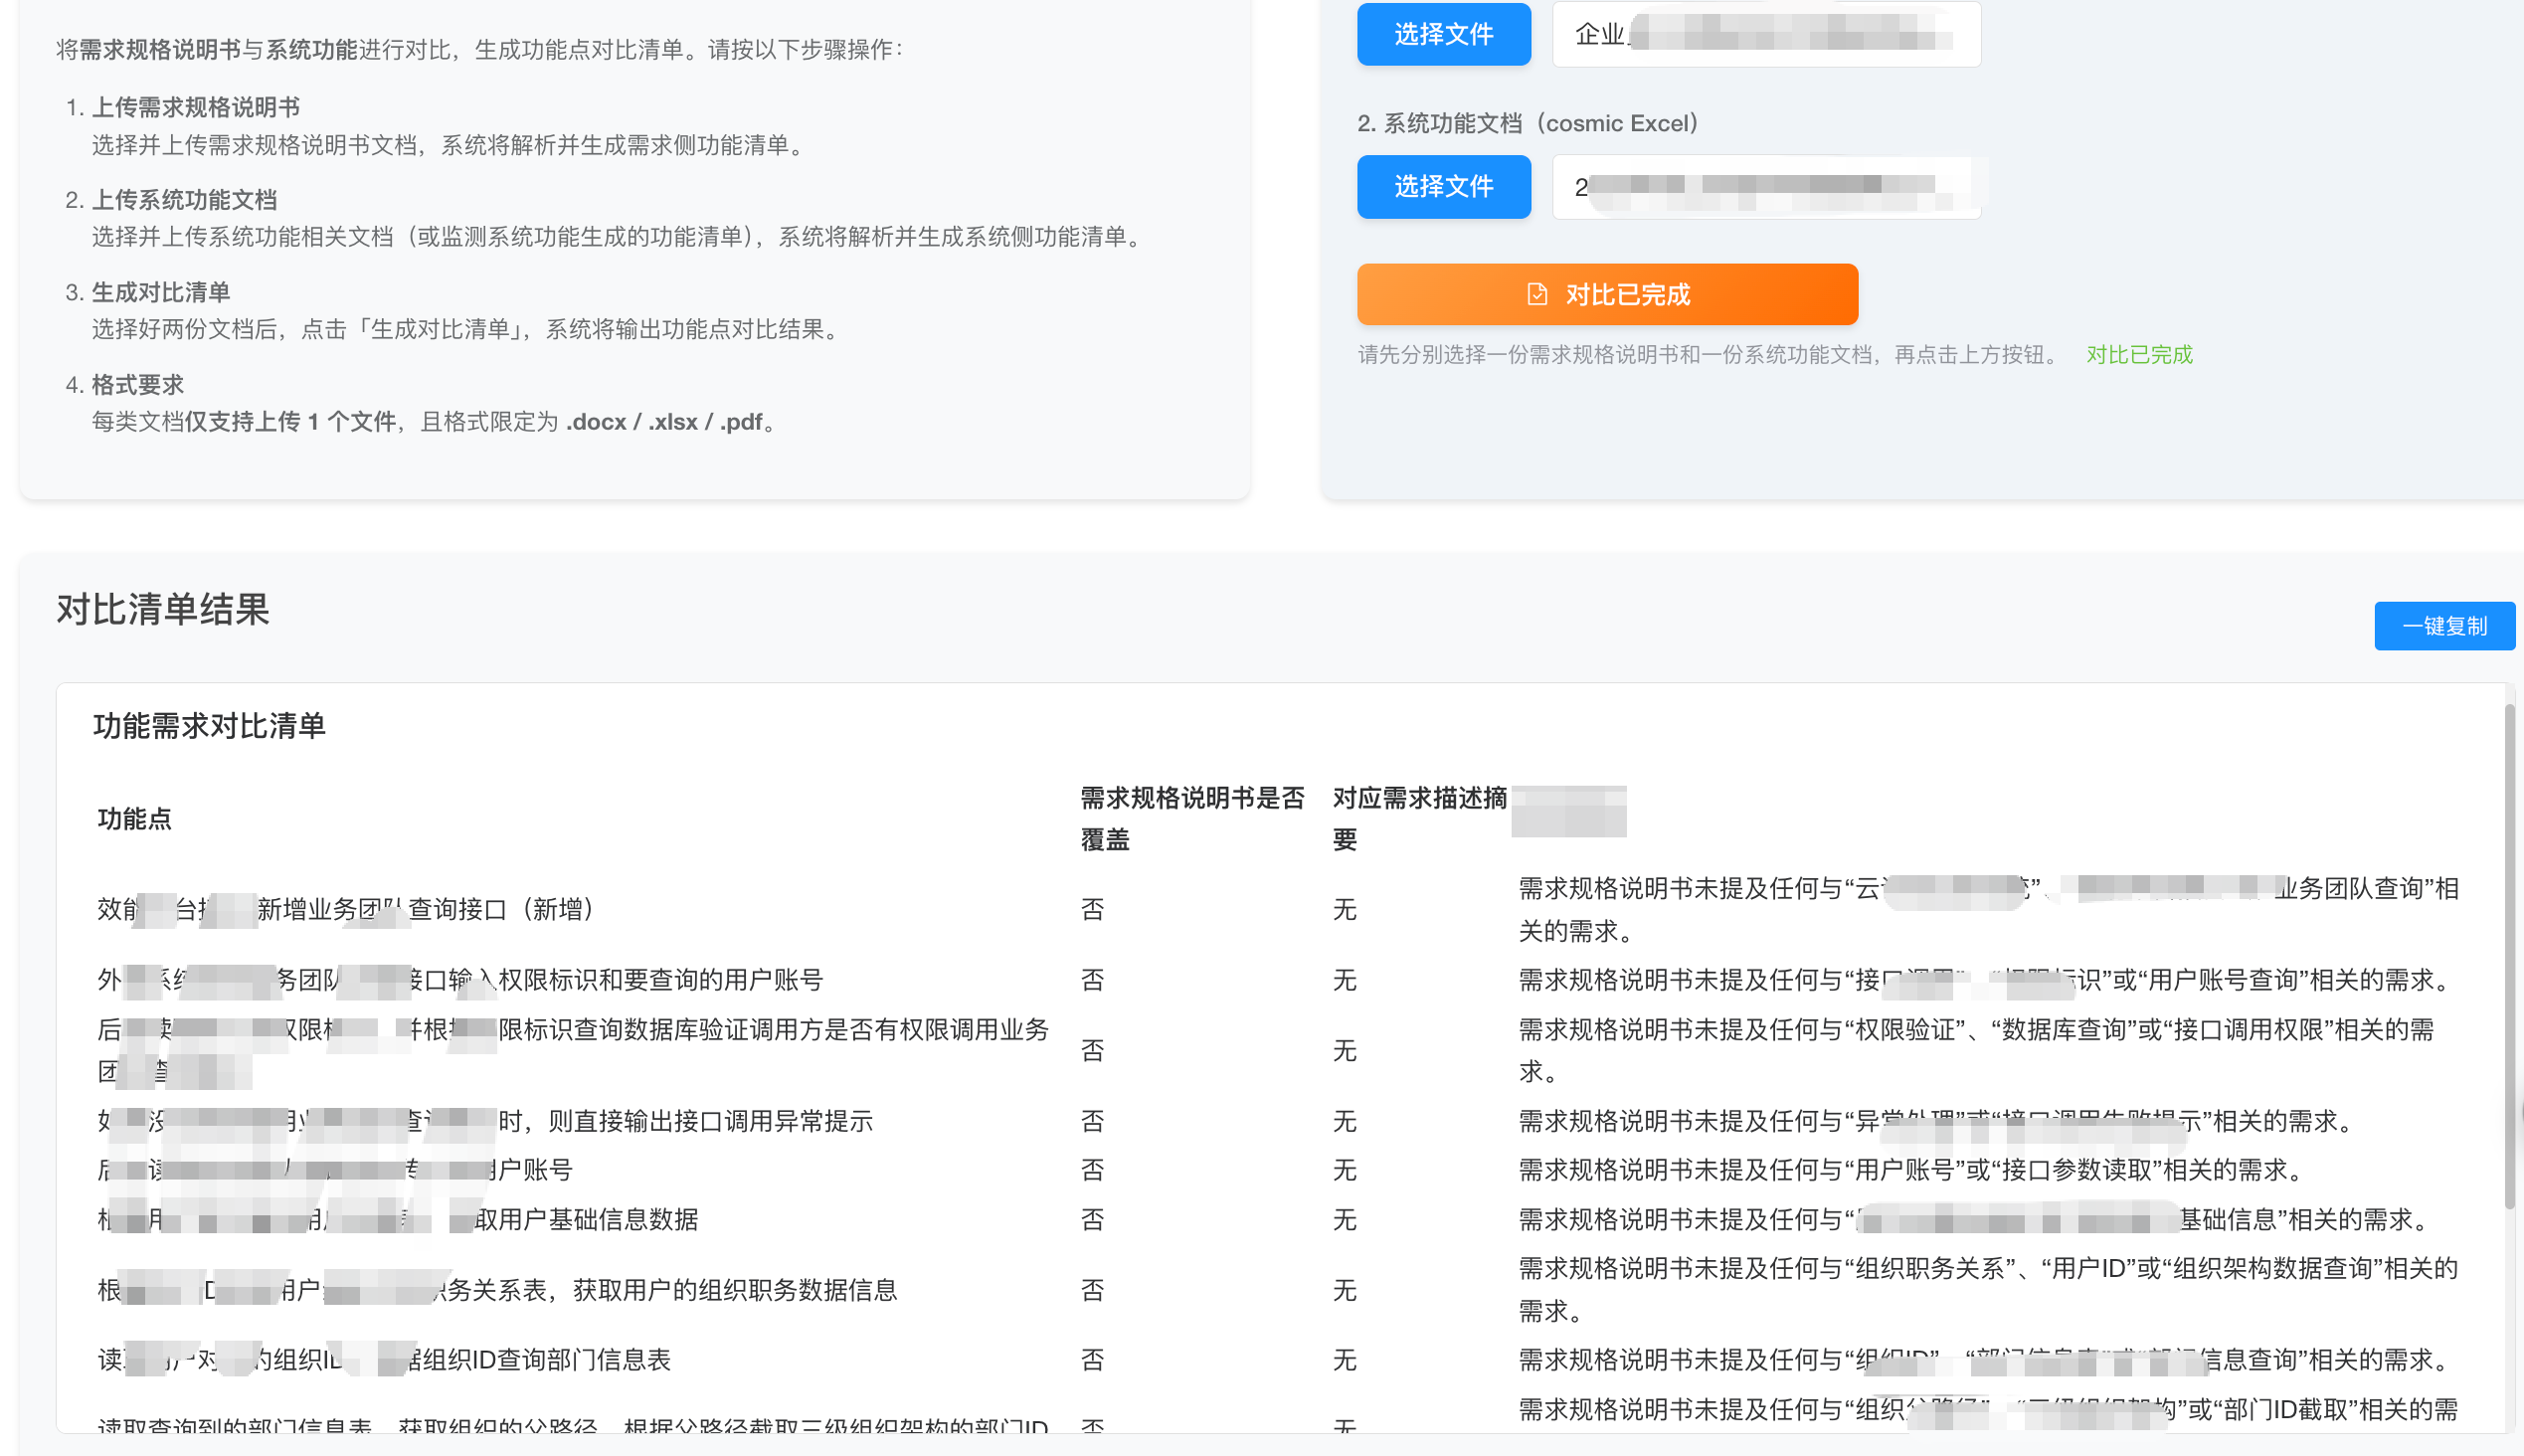The height and width of the screenshot is (1456, 2524).
Task: Click the green 对比已完成 status text
Action: [x=2138, y=355]
